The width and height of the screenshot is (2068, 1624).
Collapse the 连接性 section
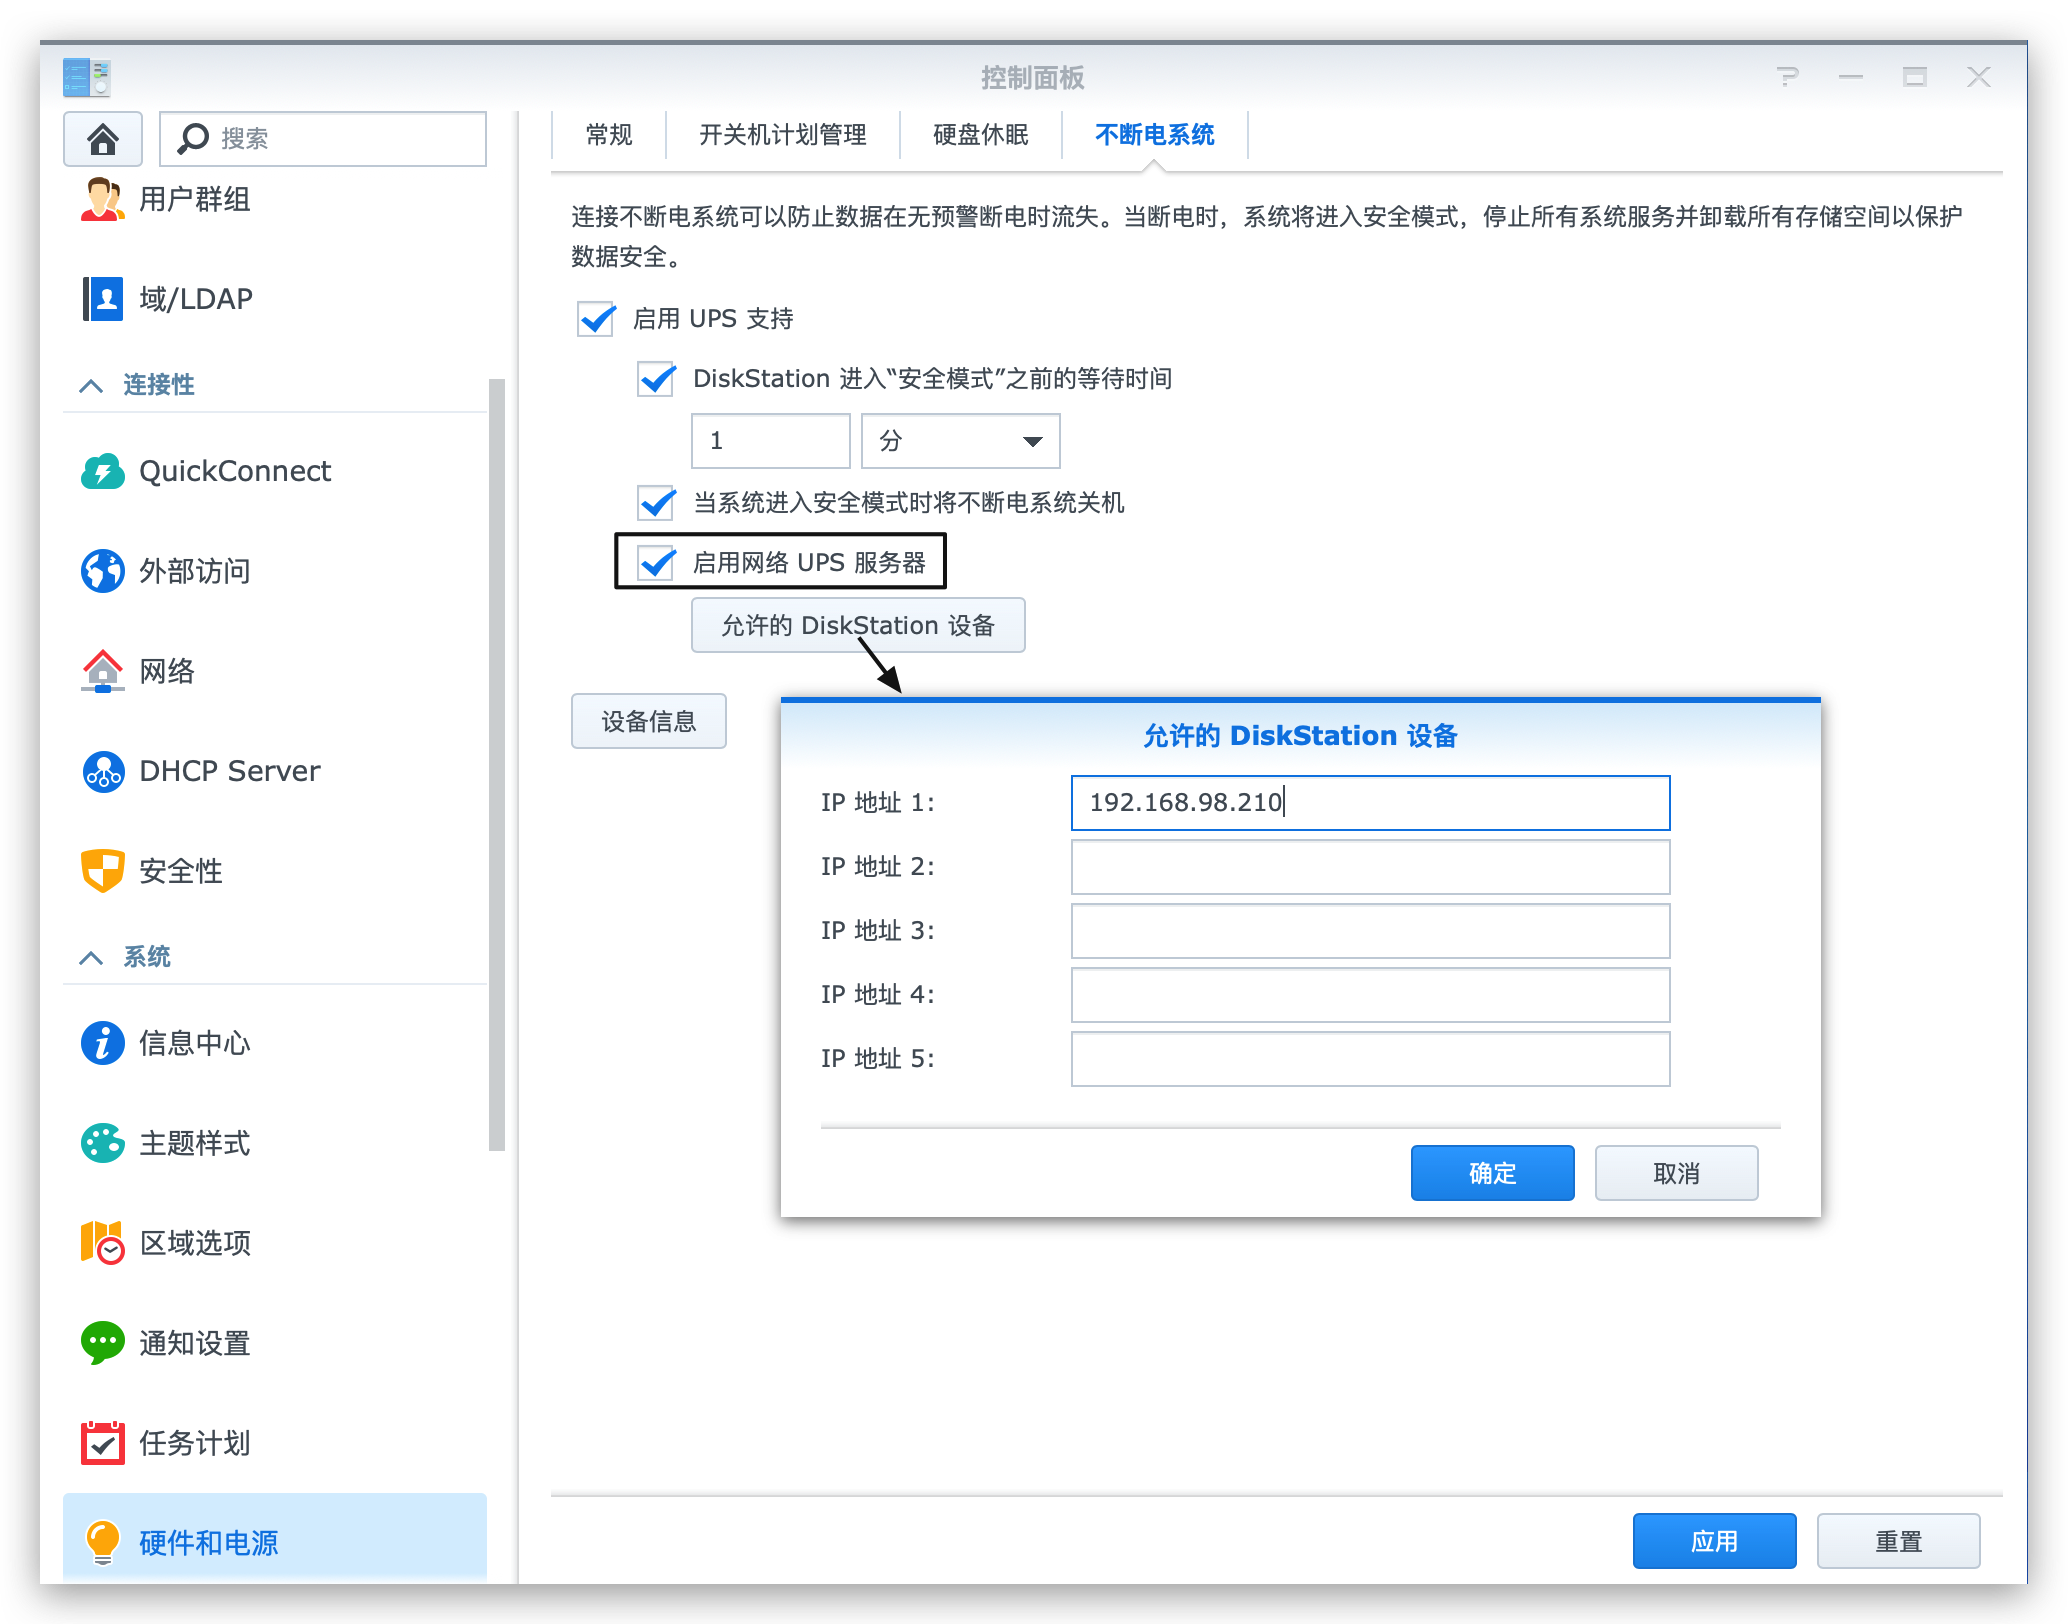coord(91,385)
